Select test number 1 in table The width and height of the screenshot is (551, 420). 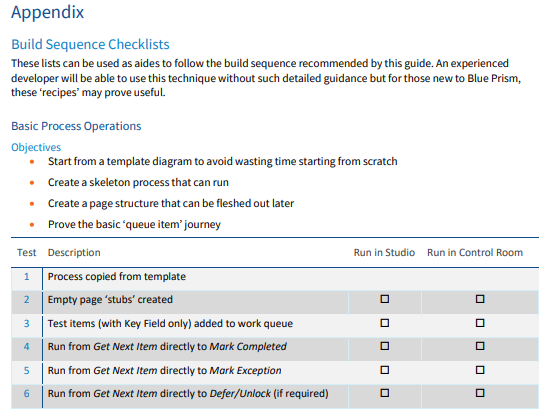(27, 277)
